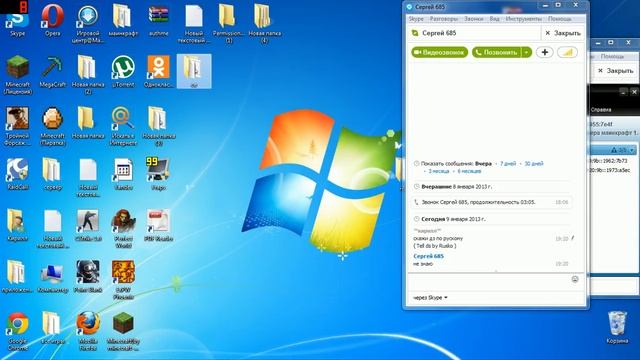Open the Одноклассники orange shortcut
This screenshot has height=360, width=640.
pos(158,72)
